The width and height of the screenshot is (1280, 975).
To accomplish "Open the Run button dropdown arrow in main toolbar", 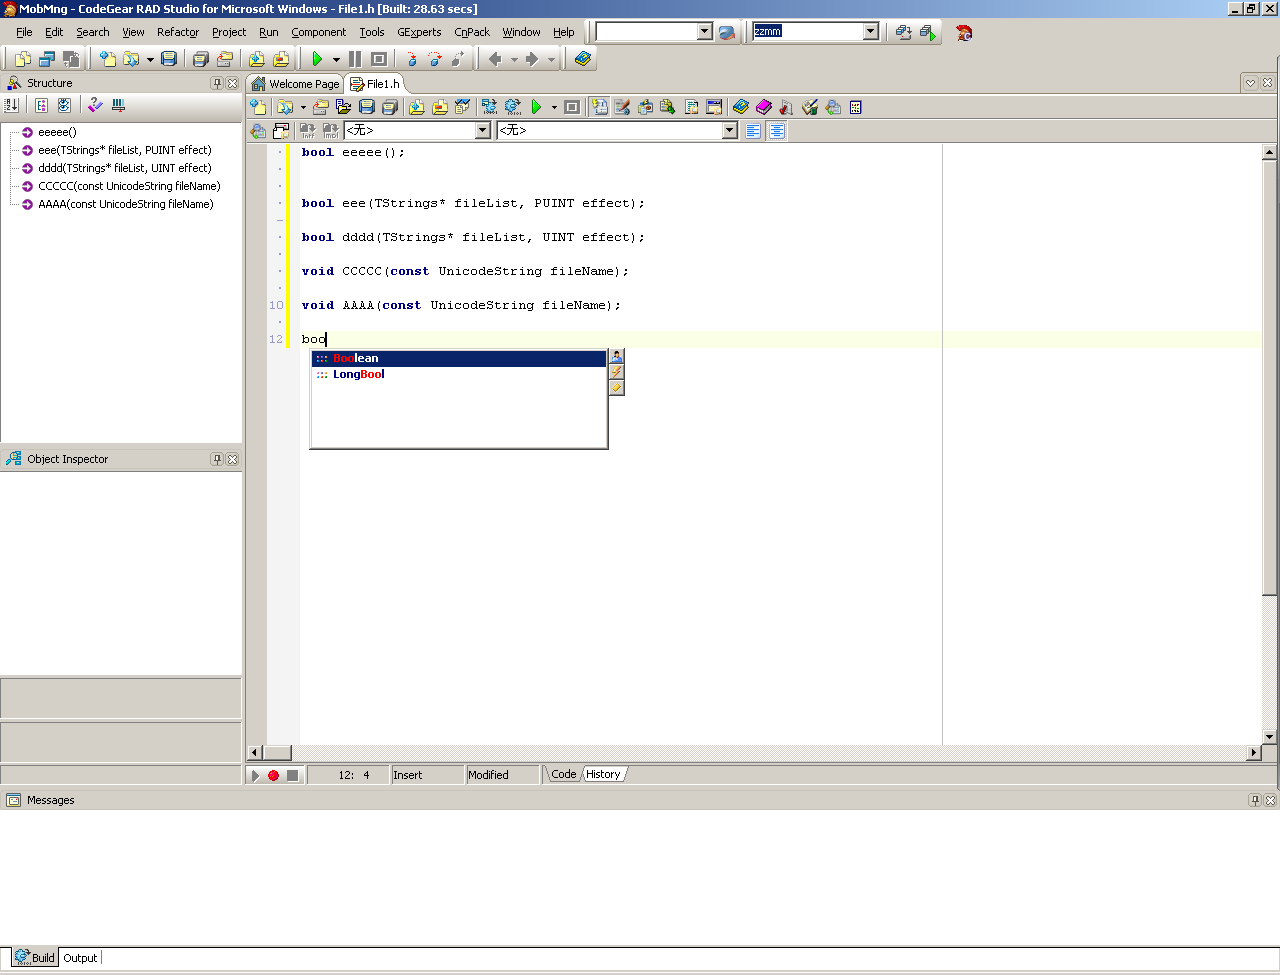I will click(336, 59).
